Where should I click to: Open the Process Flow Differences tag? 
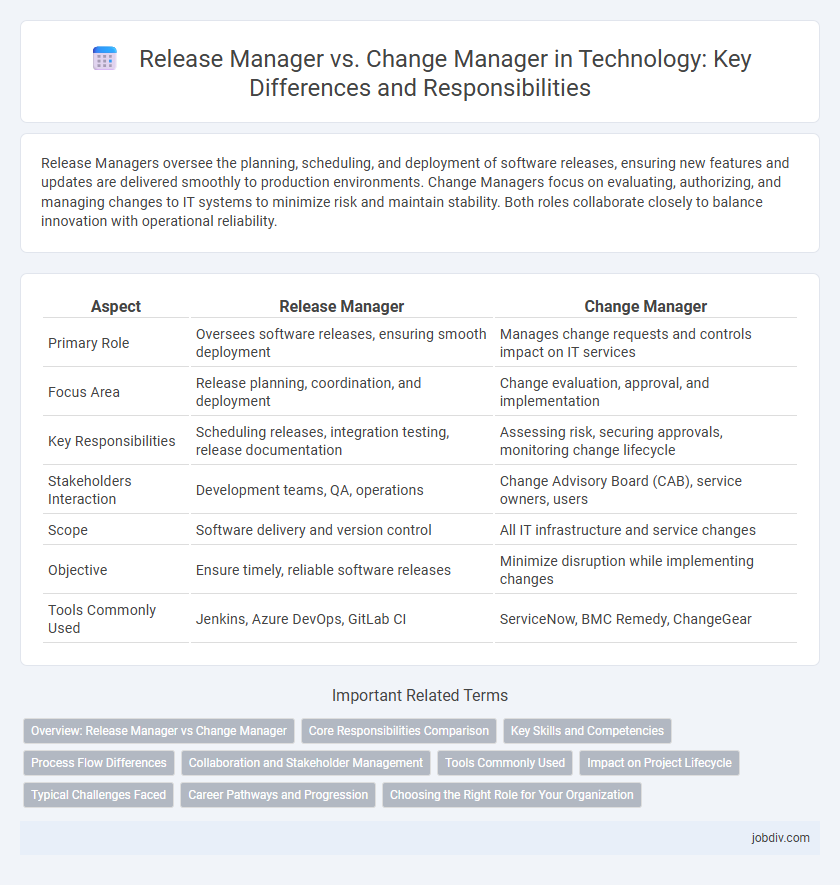click(99, 763)
